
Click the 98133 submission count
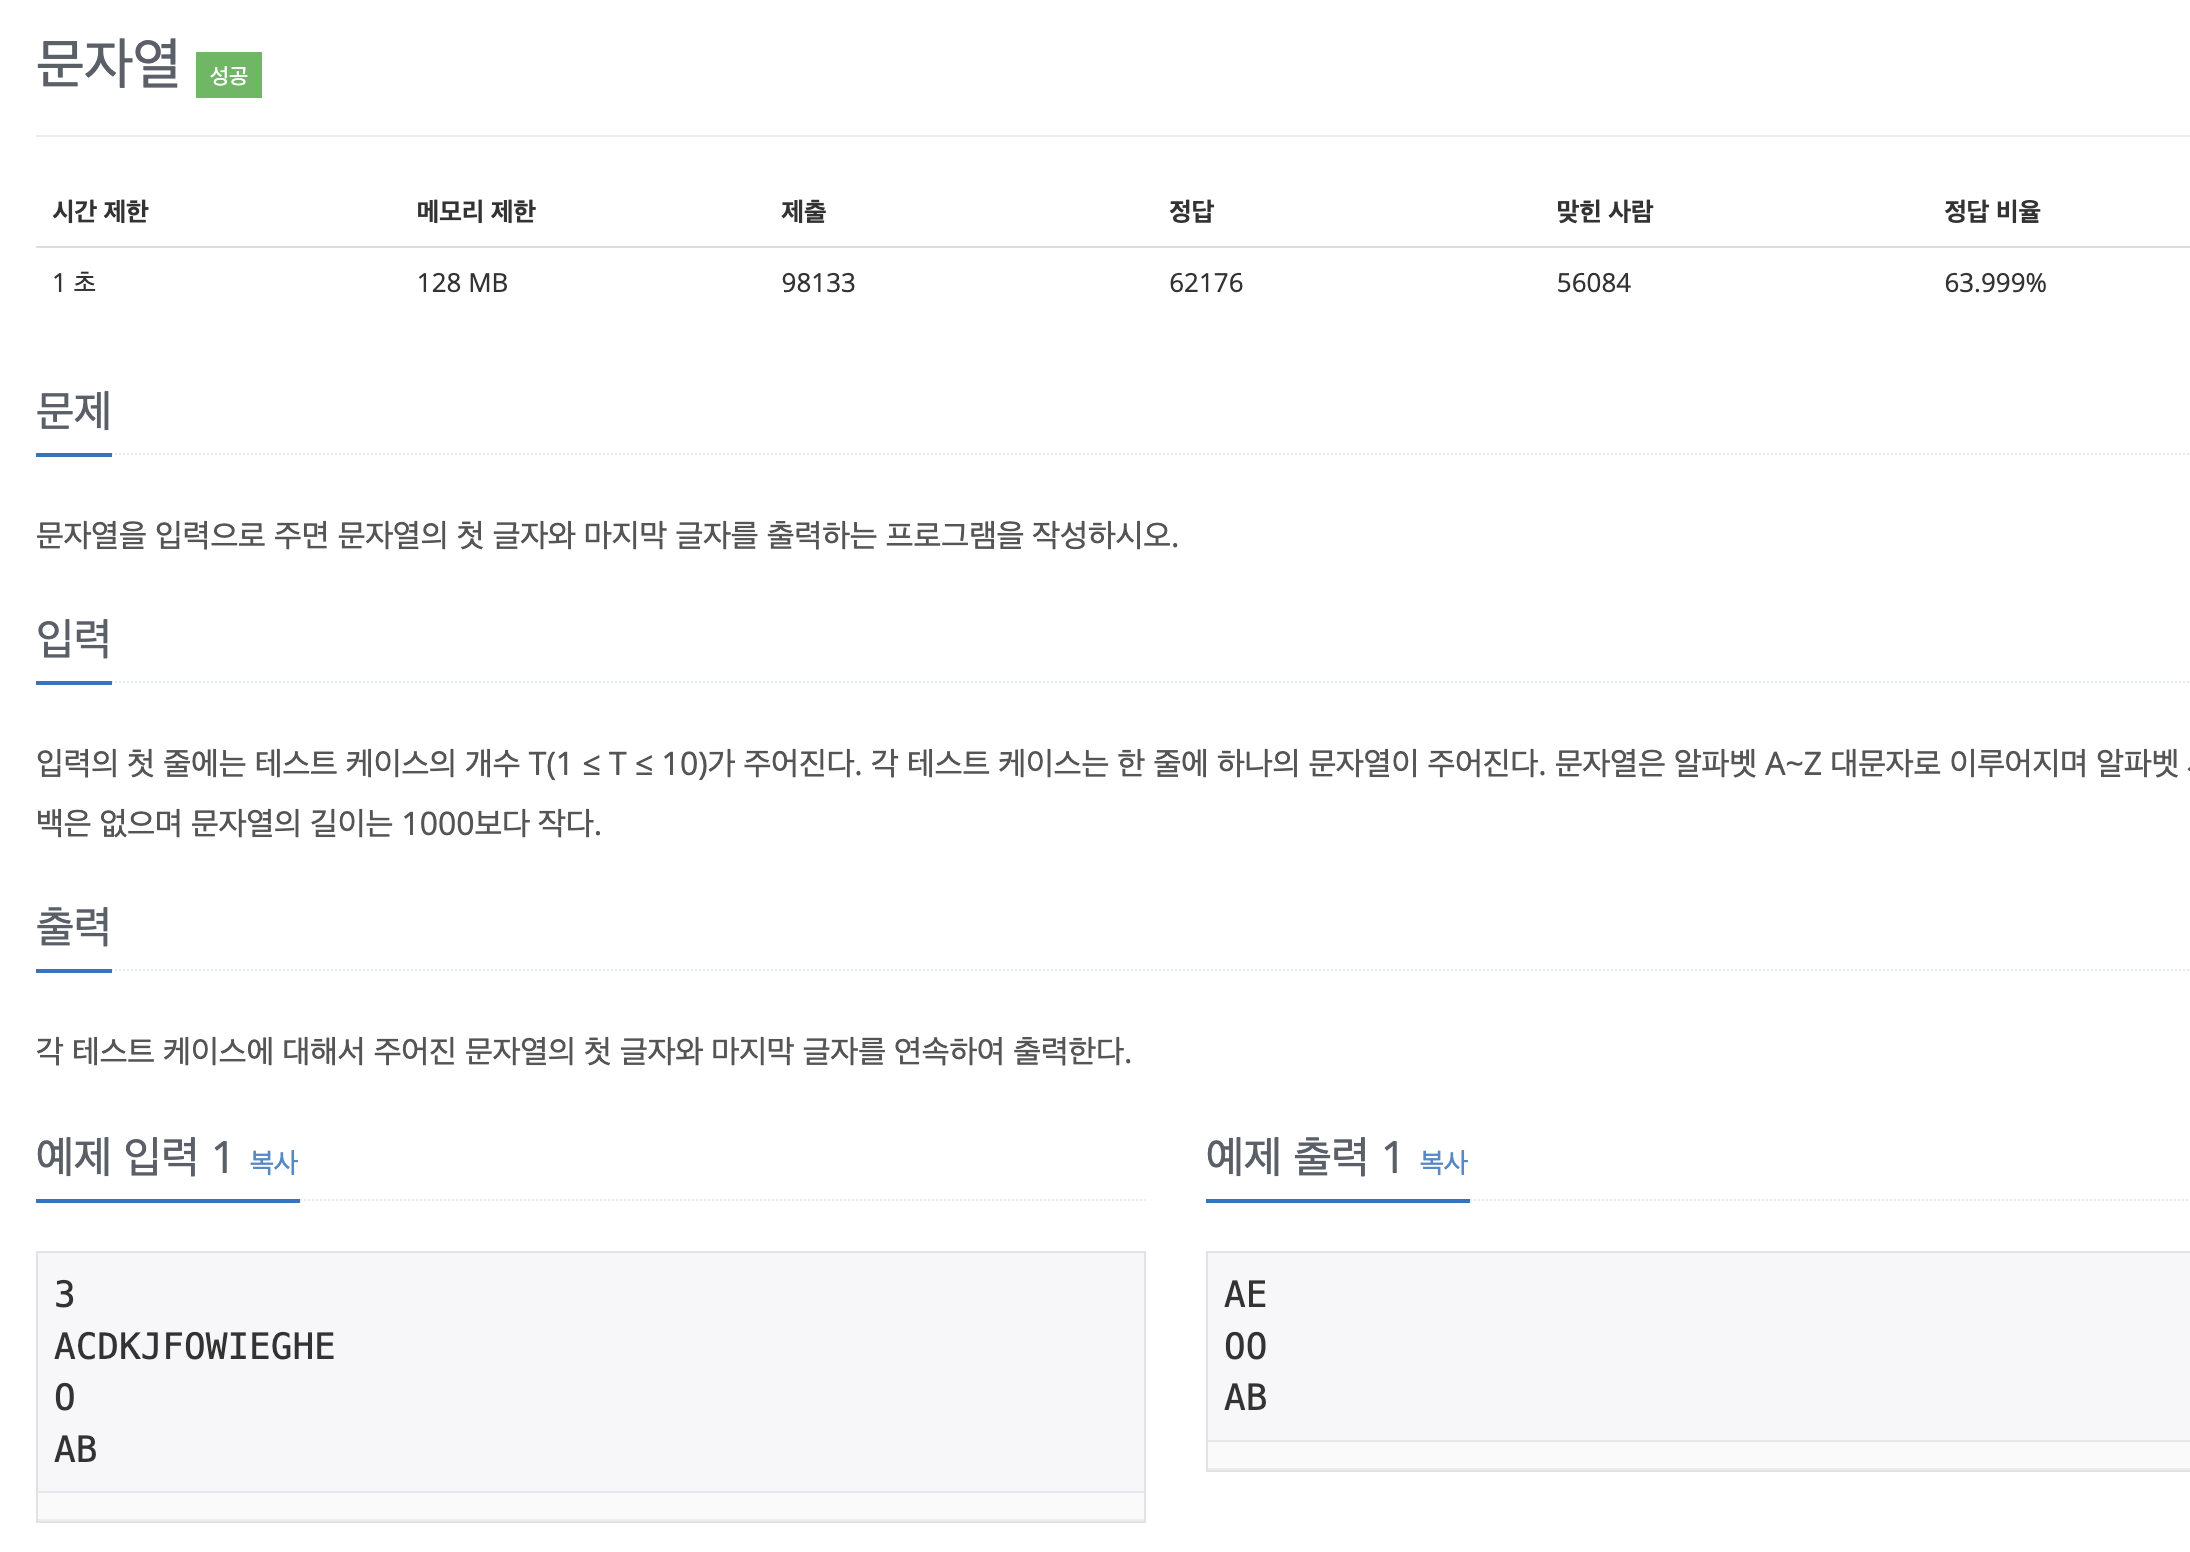pyautogui.click(x=818, y=283)
